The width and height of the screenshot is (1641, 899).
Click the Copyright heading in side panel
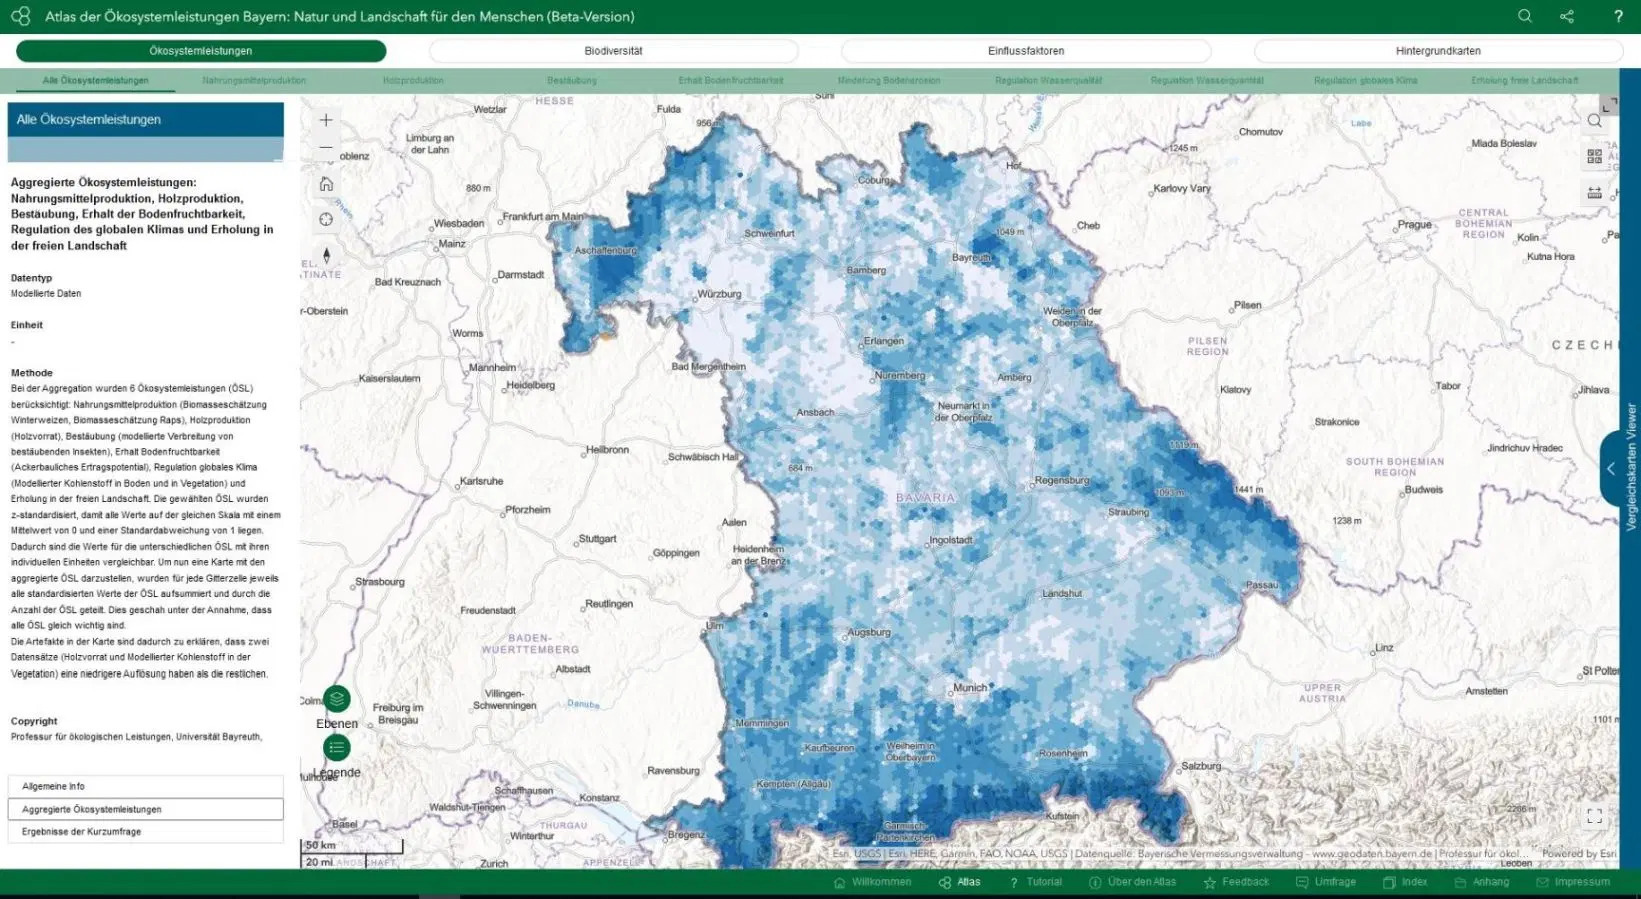coord(34,721)
